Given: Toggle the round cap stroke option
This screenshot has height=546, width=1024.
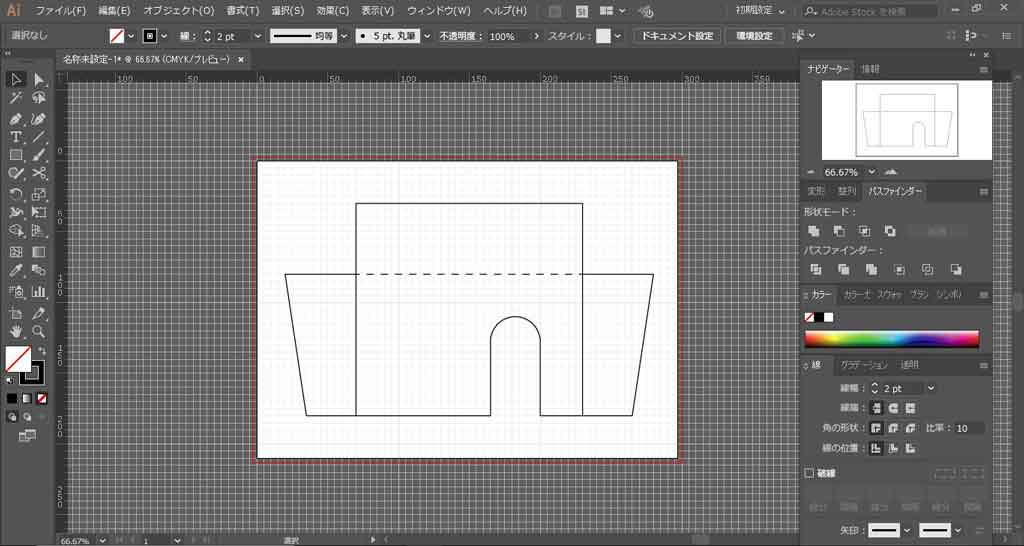Looking at the screenshot, I should (892, 408).
